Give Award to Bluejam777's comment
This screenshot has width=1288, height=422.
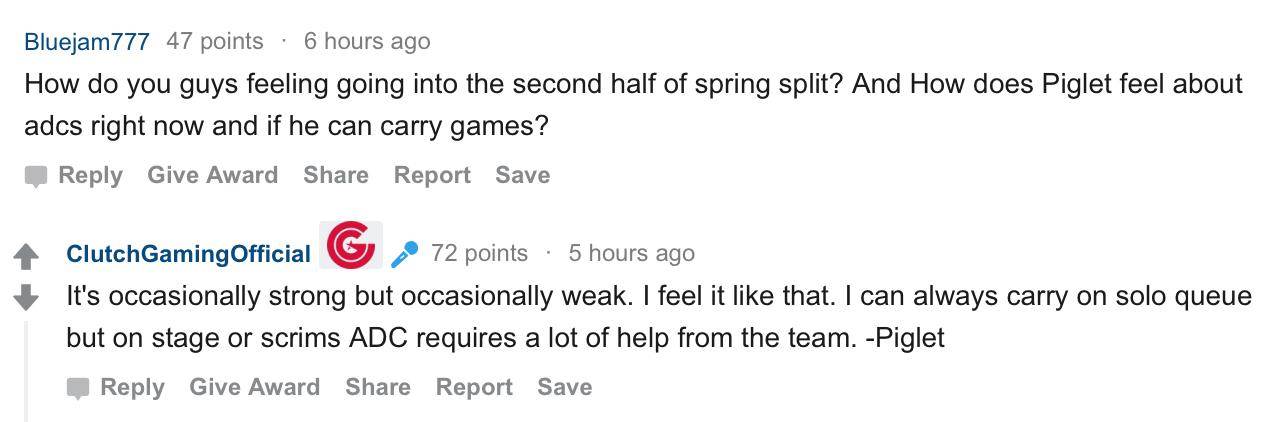coord(212,175)
